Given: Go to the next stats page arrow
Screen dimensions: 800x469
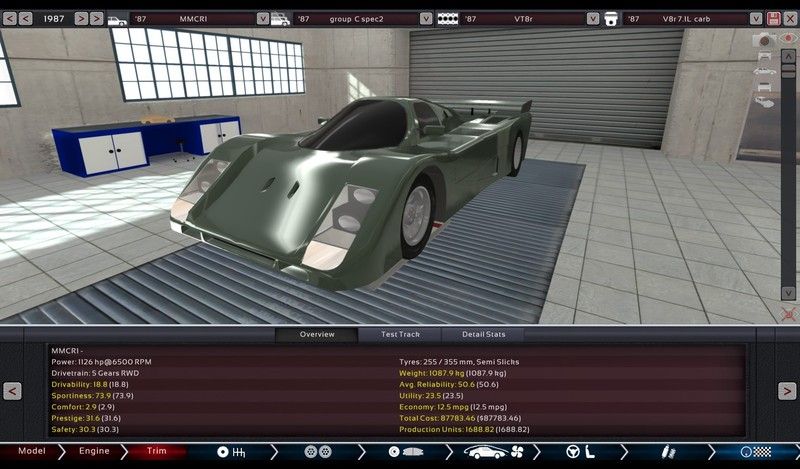Looking at the screenshot, I should point(787,391).
